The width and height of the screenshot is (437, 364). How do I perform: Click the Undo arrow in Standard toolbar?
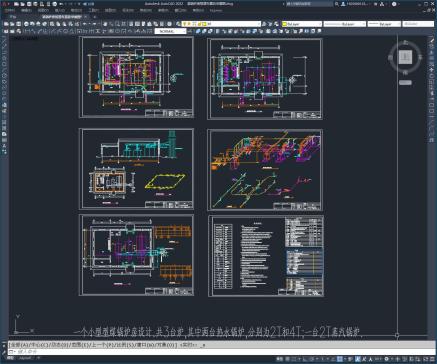[x=85, y=24]
